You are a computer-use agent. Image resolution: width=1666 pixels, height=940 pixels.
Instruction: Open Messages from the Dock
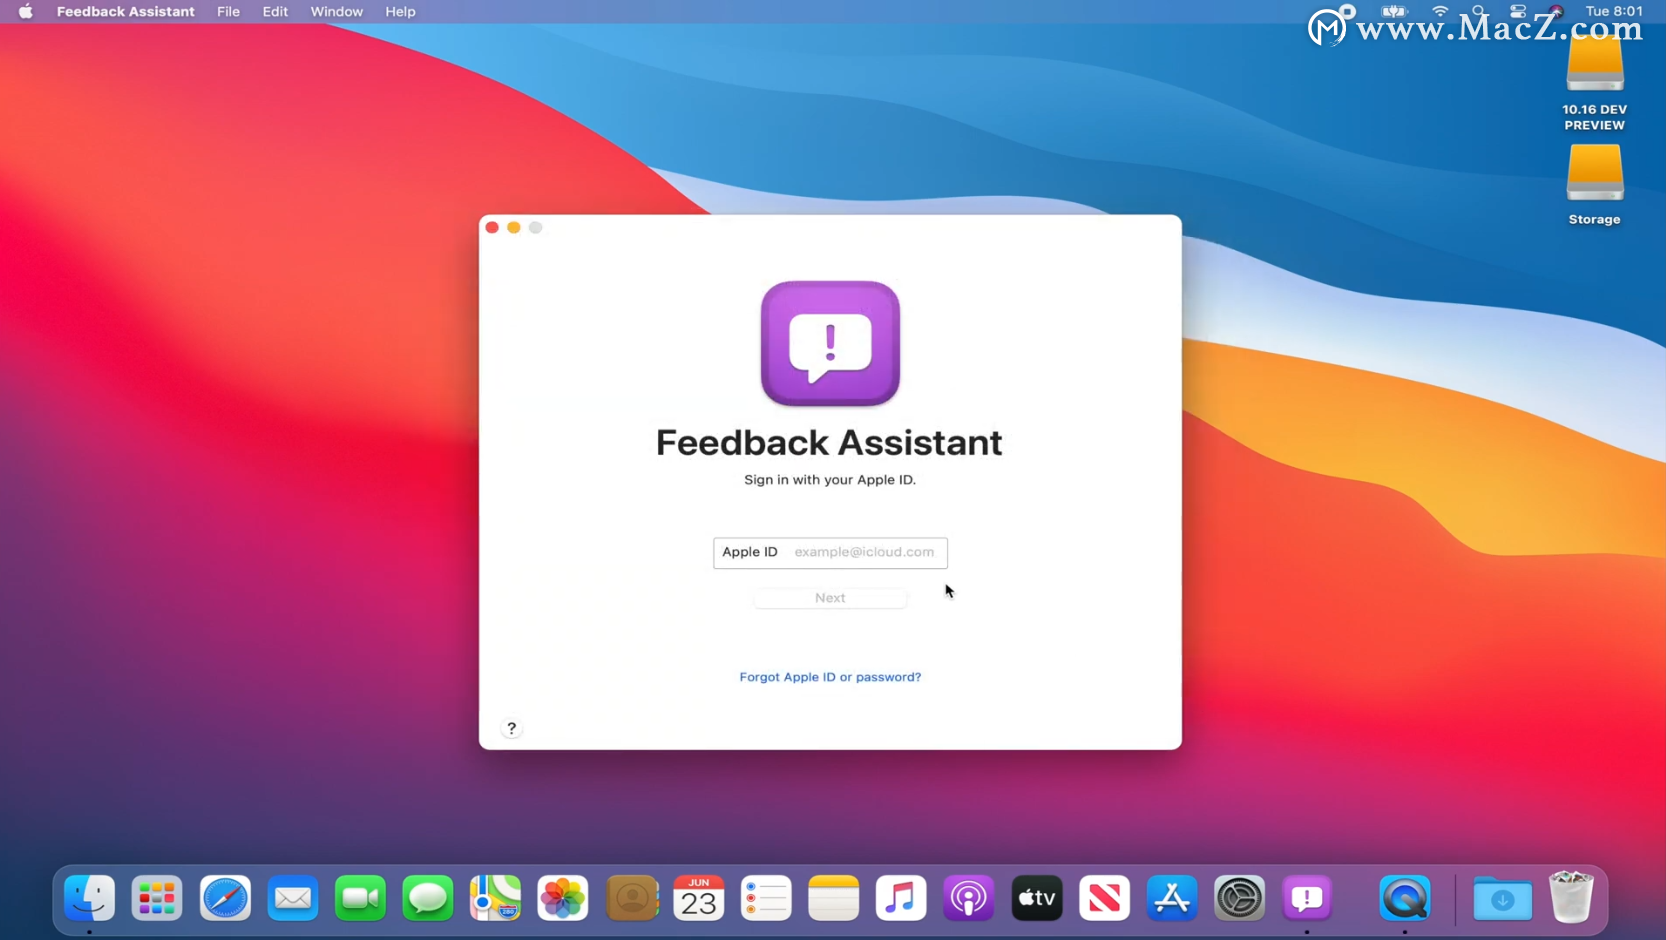[x=428, y=898]
